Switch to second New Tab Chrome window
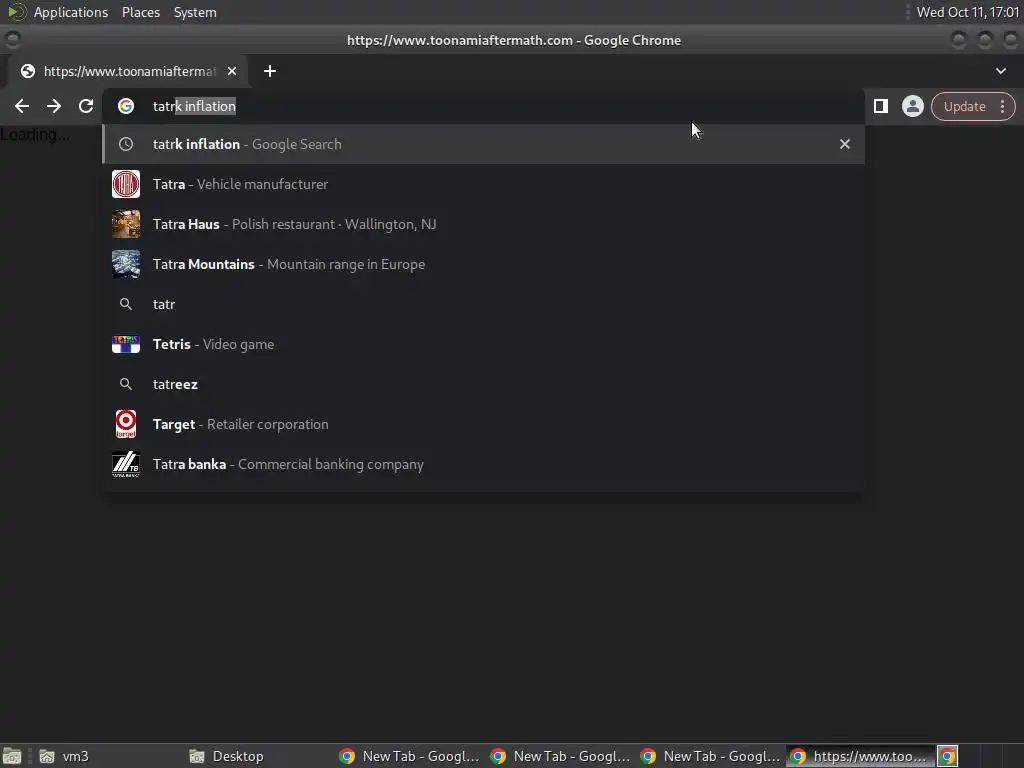 point(560,756)
